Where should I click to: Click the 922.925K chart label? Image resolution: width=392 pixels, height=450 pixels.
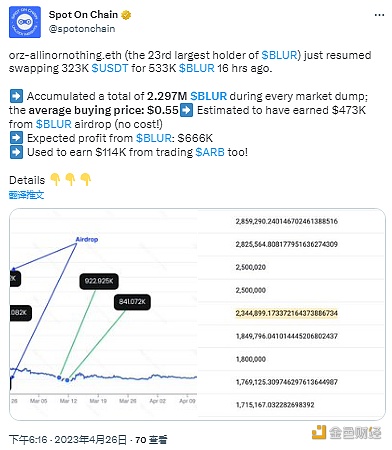click(x=99, y=281)
